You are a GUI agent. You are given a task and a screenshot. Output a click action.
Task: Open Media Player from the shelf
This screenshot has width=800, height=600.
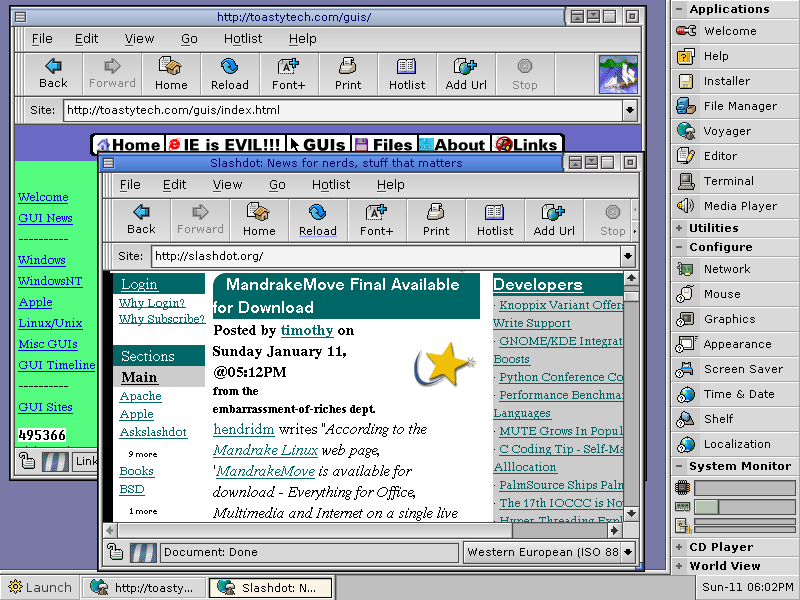(x=735, y=206)
